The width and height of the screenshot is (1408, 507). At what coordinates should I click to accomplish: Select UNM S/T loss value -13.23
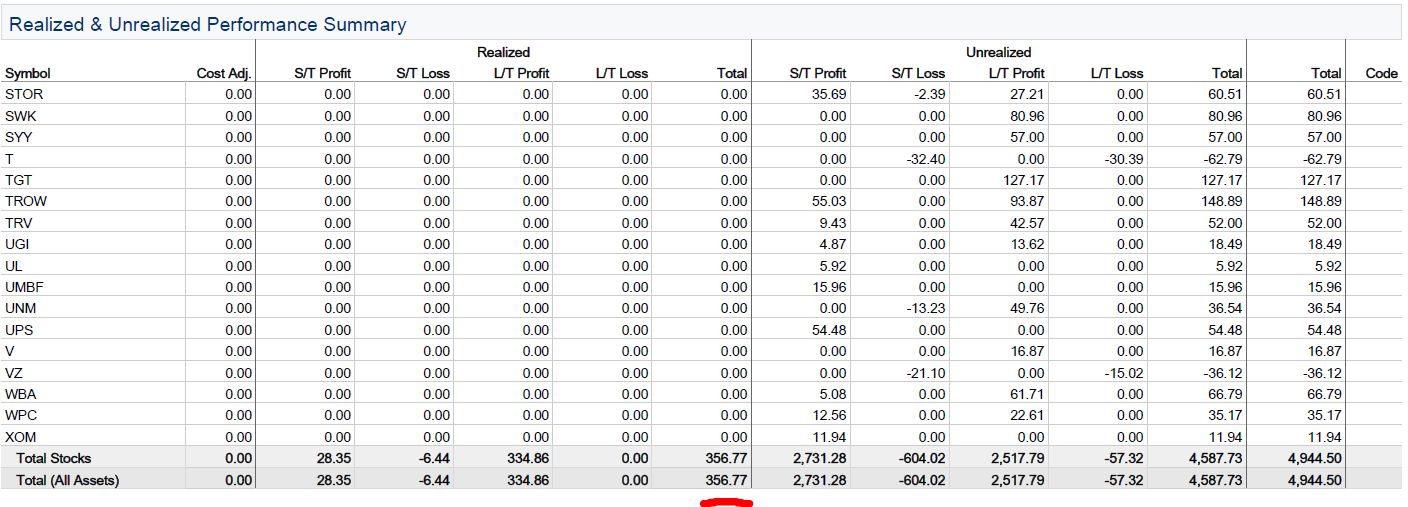tap(924, 308)
